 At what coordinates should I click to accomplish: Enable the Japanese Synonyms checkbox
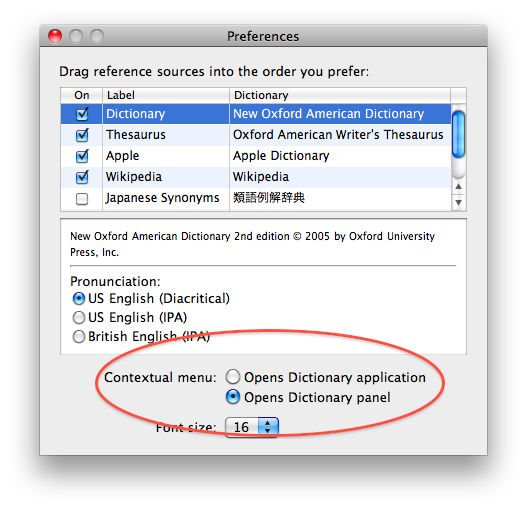coord(82,199)
